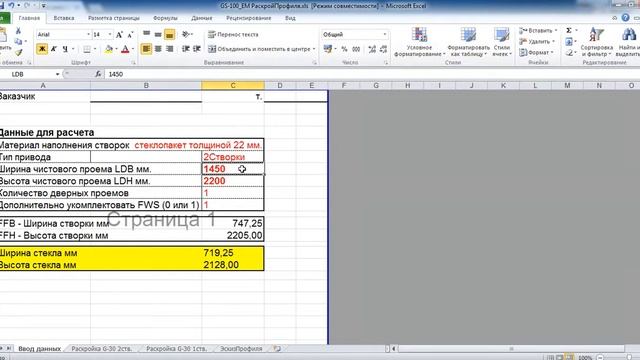This screenshot has height=360, width=640.
Task: Open the Font group dialog launcher
Action: 133,62
